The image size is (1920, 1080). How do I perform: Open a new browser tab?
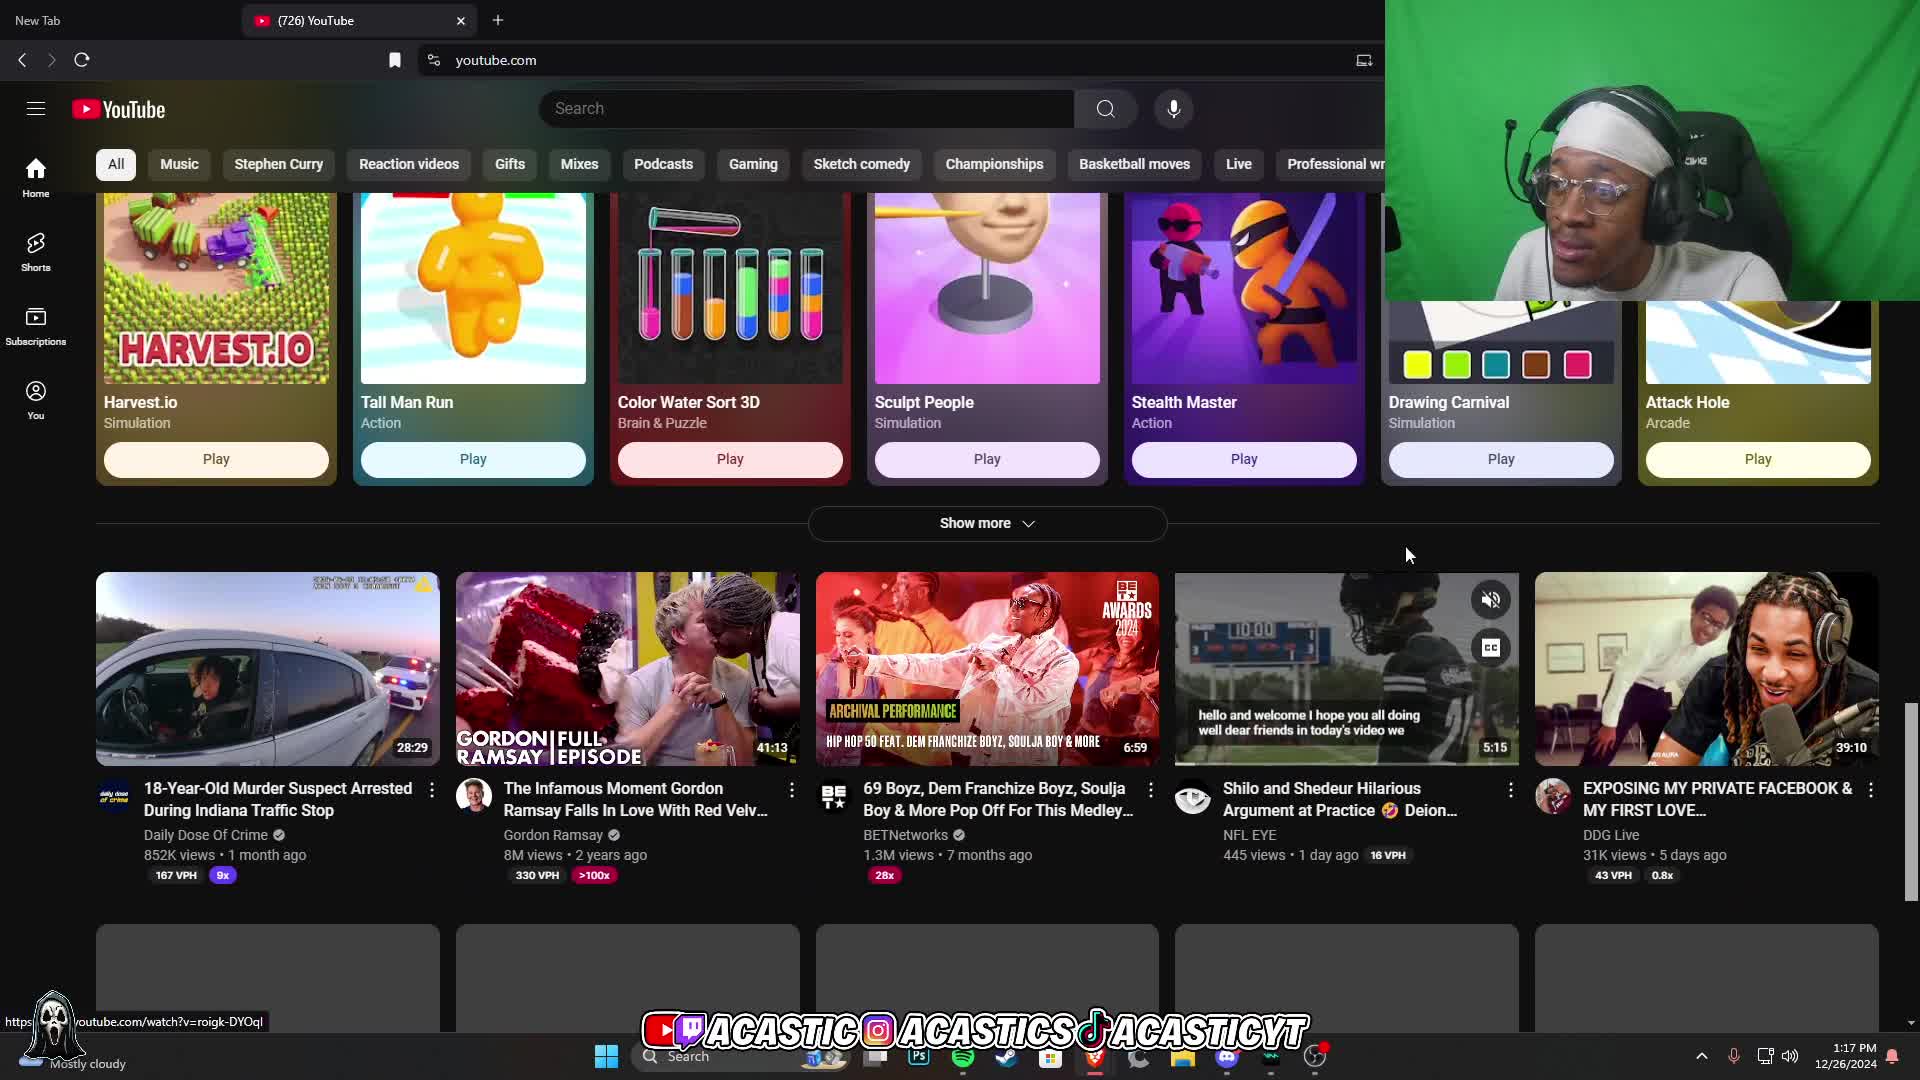(x=498, y=20)
